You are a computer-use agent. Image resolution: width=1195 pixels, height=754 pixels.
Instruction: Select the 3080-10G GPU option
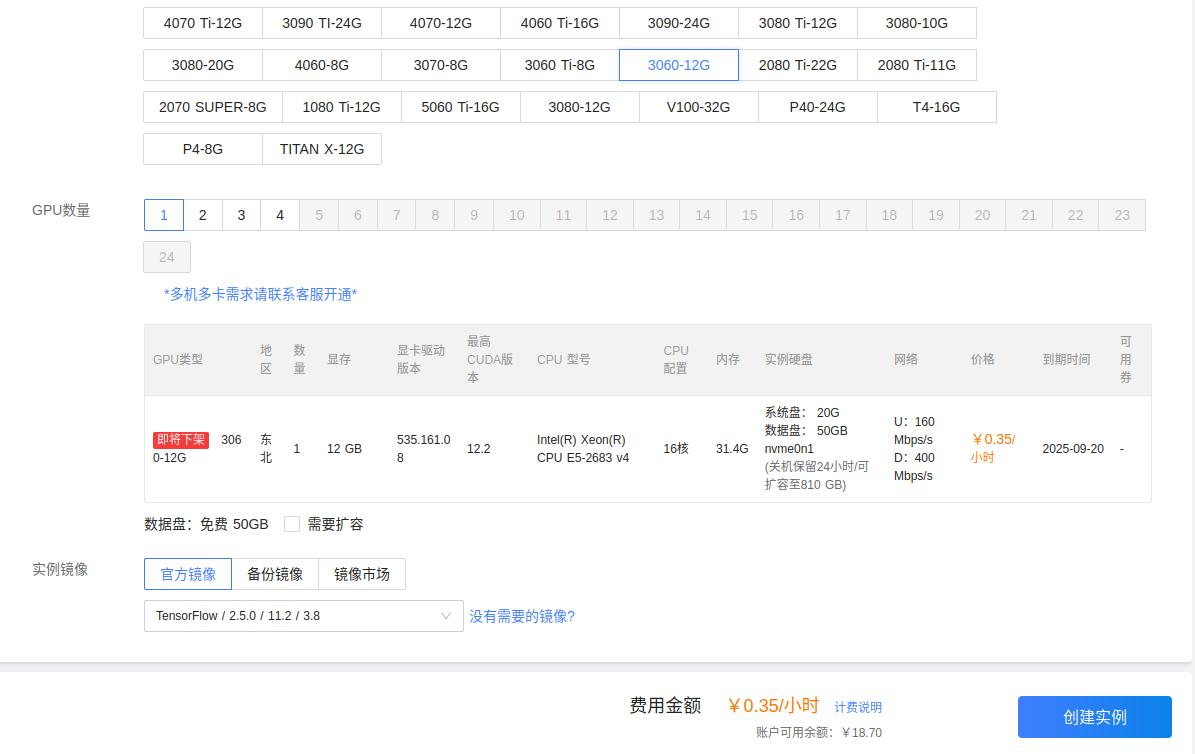917,23
